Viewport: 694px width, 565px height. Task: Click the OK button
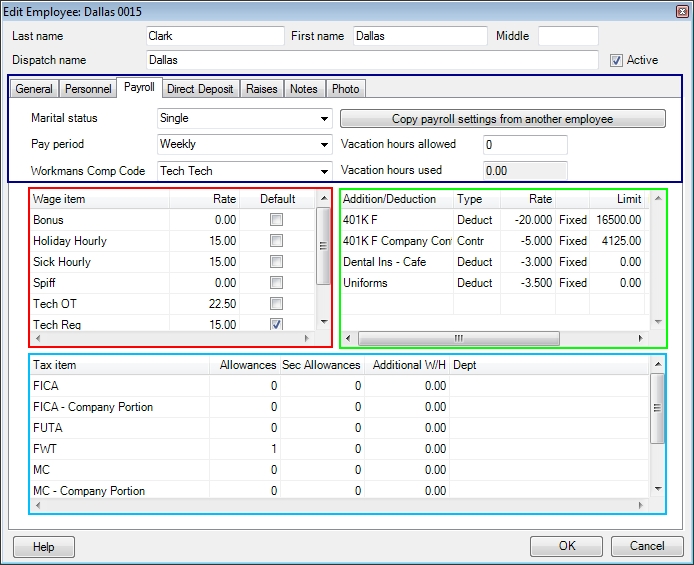coord(567,546)
